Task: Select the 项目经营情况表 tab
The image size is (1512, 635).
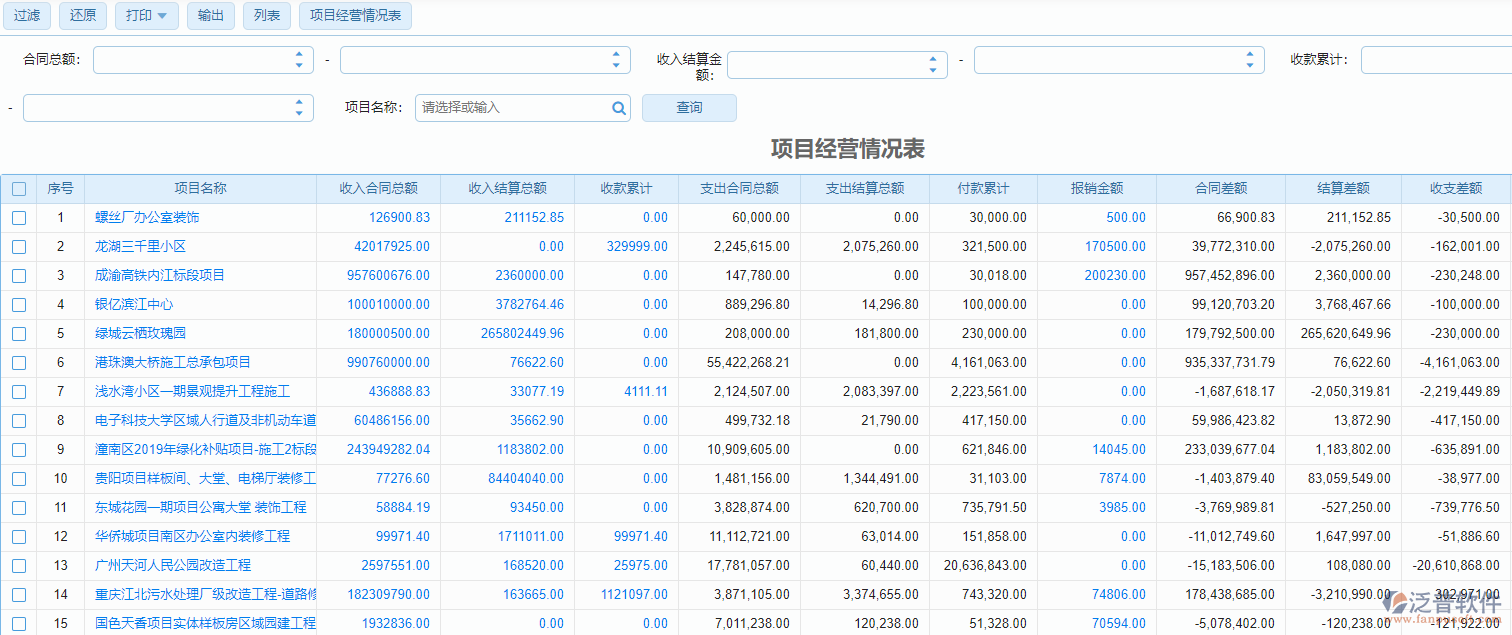Action: tap(355, 16)
